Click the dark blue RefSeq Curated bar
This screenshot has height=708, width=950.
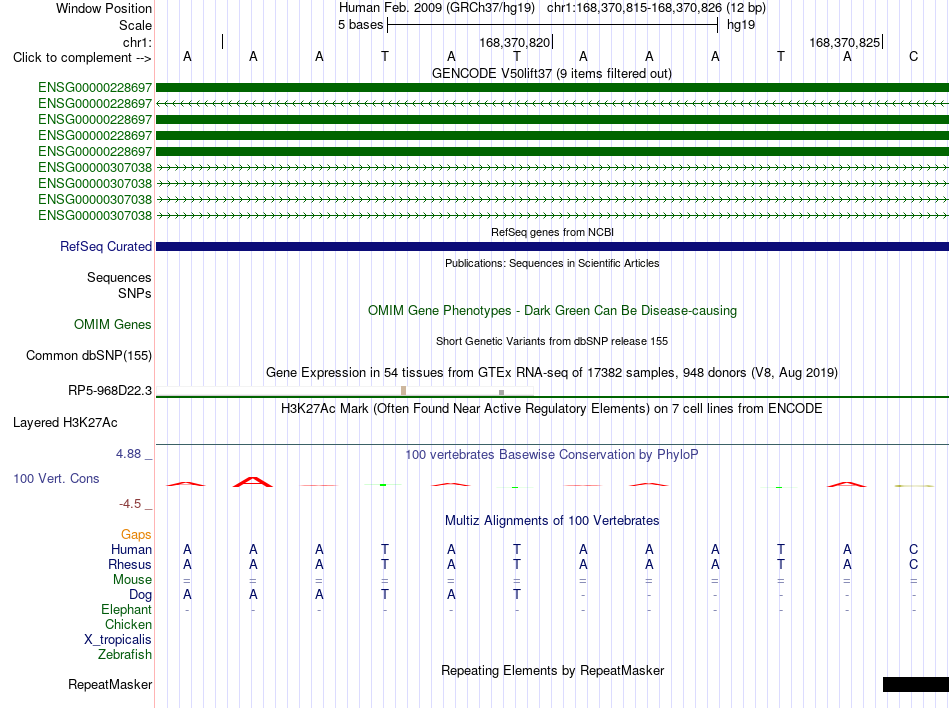(x=552, y=246)
